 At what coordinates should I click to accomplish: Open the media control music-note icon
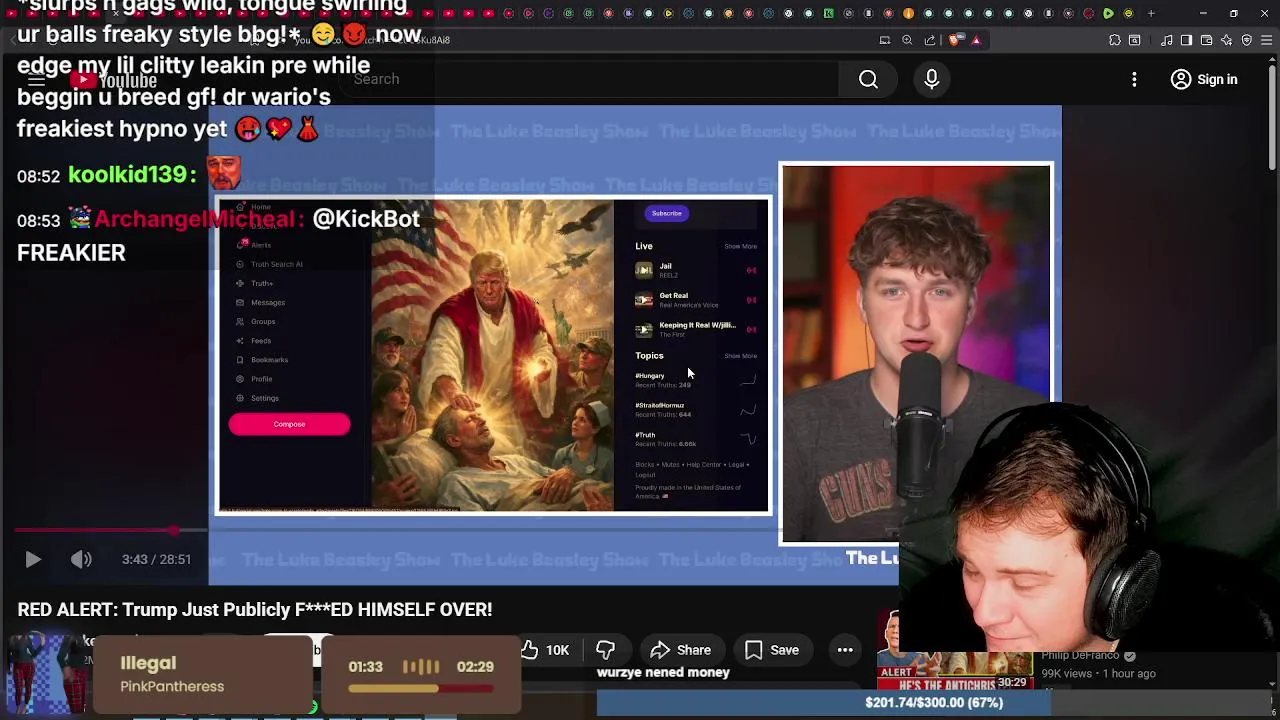tap(1166, 40)
